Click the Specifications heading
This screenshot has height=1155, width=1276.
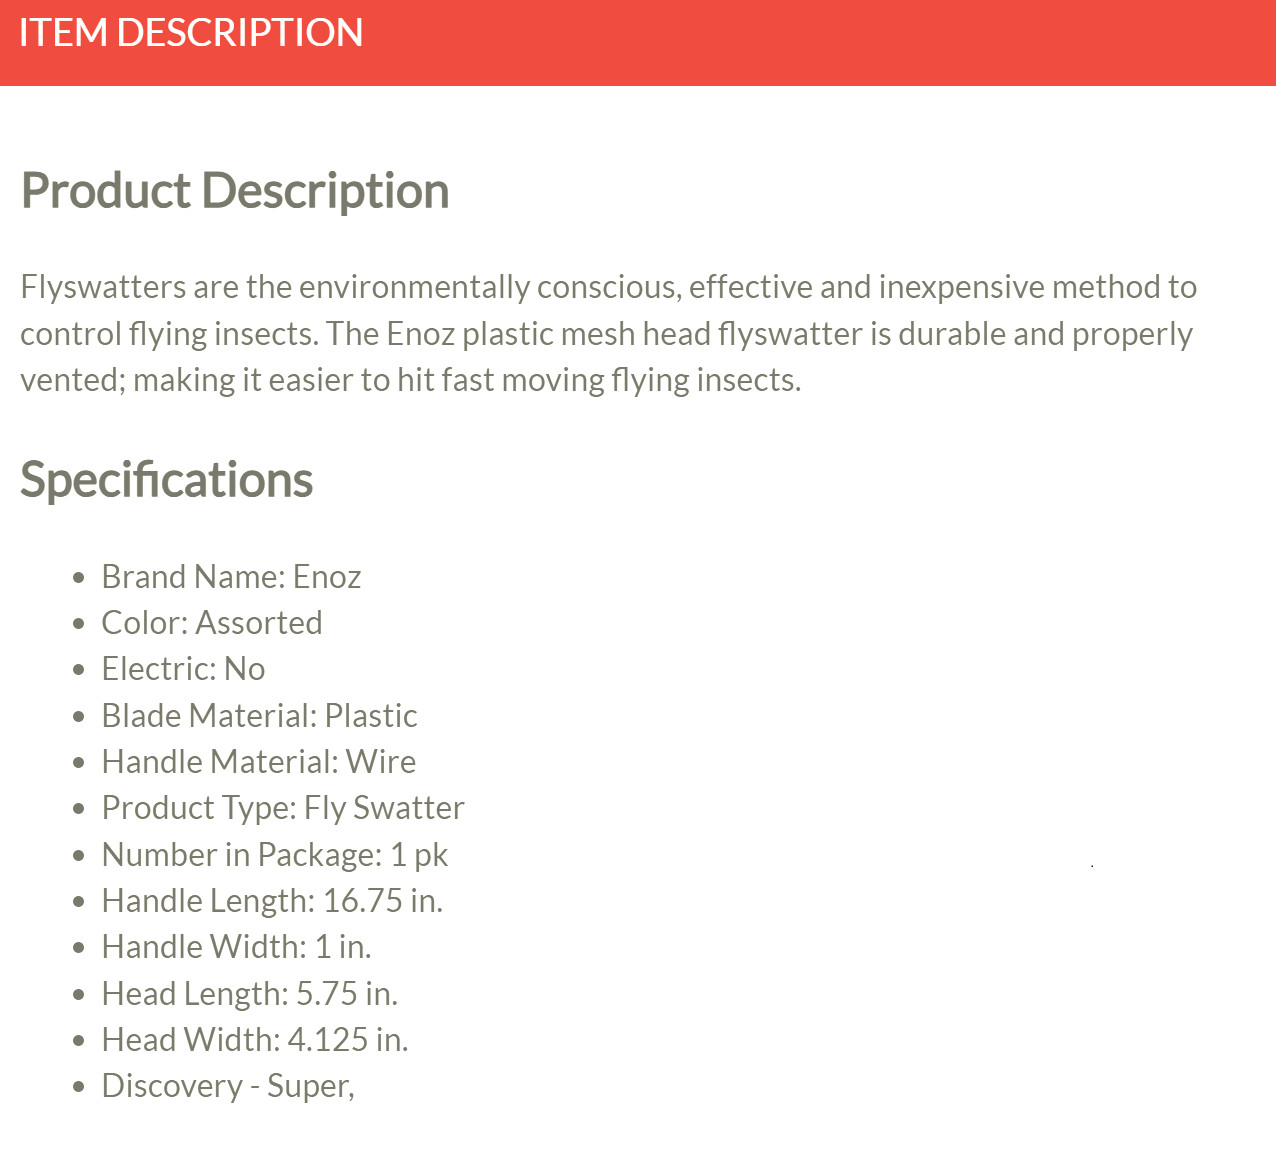click(x=167, y=480)
